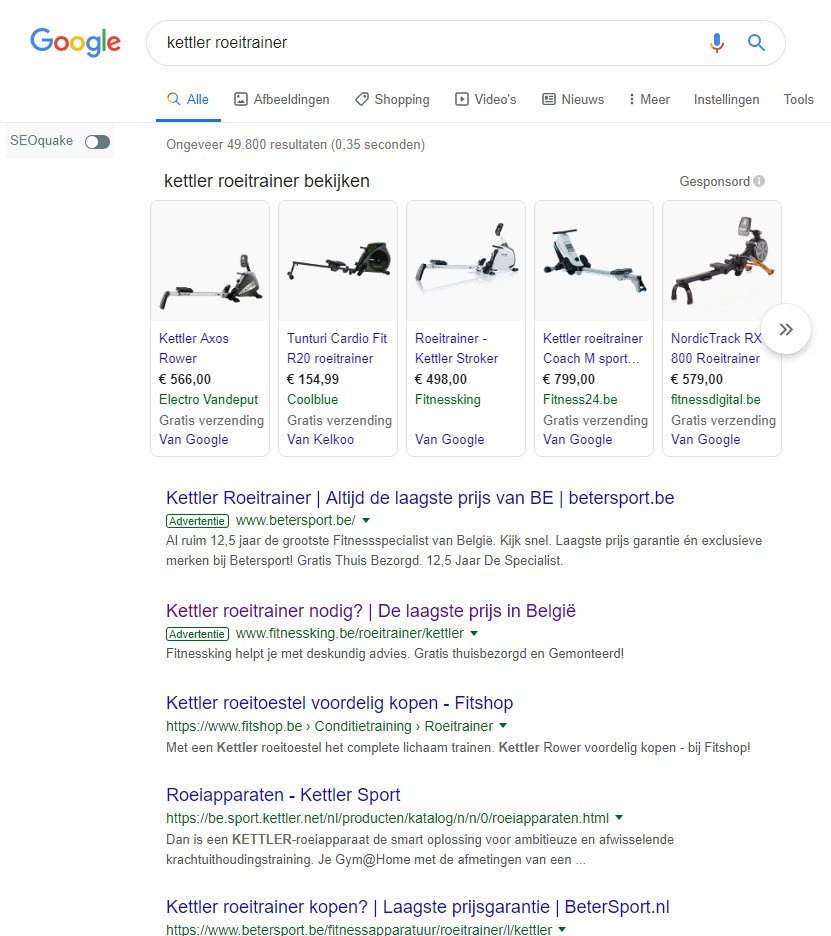Open Instellingen
The height and width of the screenshot is (936, 831).
(726, 99)
